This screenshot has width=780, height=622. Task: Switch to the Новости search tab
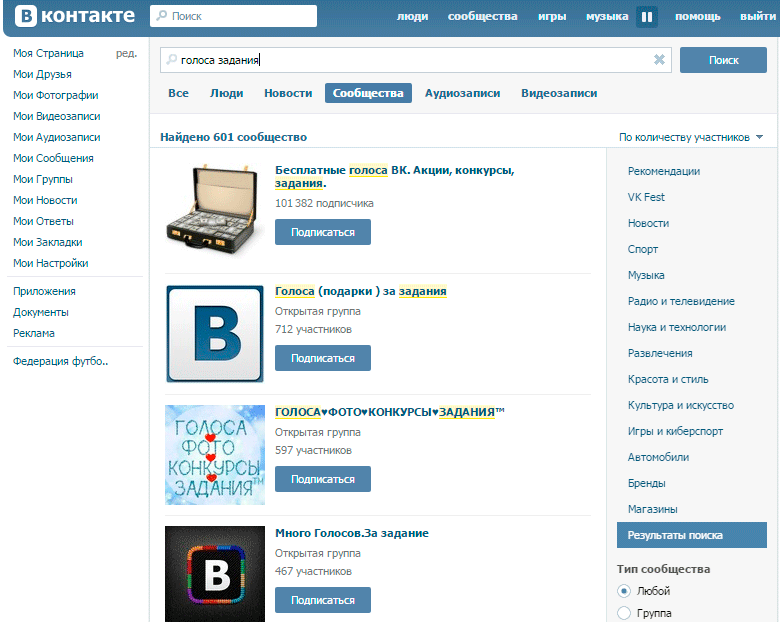click(288, 93)
